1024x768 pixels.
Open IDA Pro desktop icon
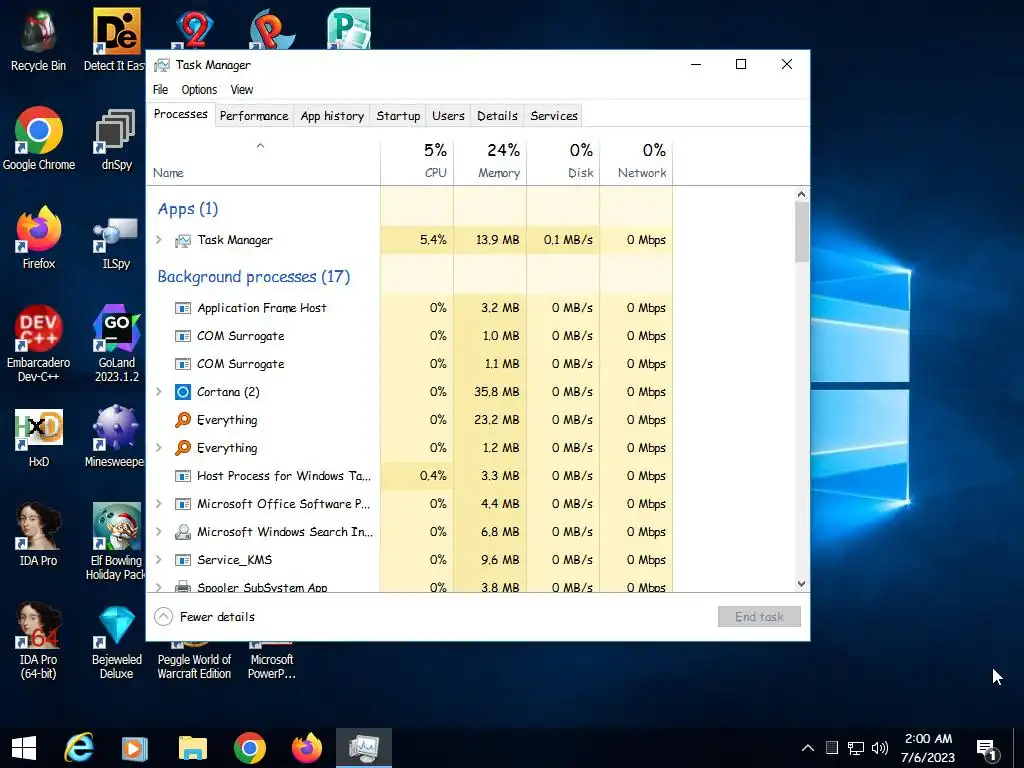coord(39,534)
